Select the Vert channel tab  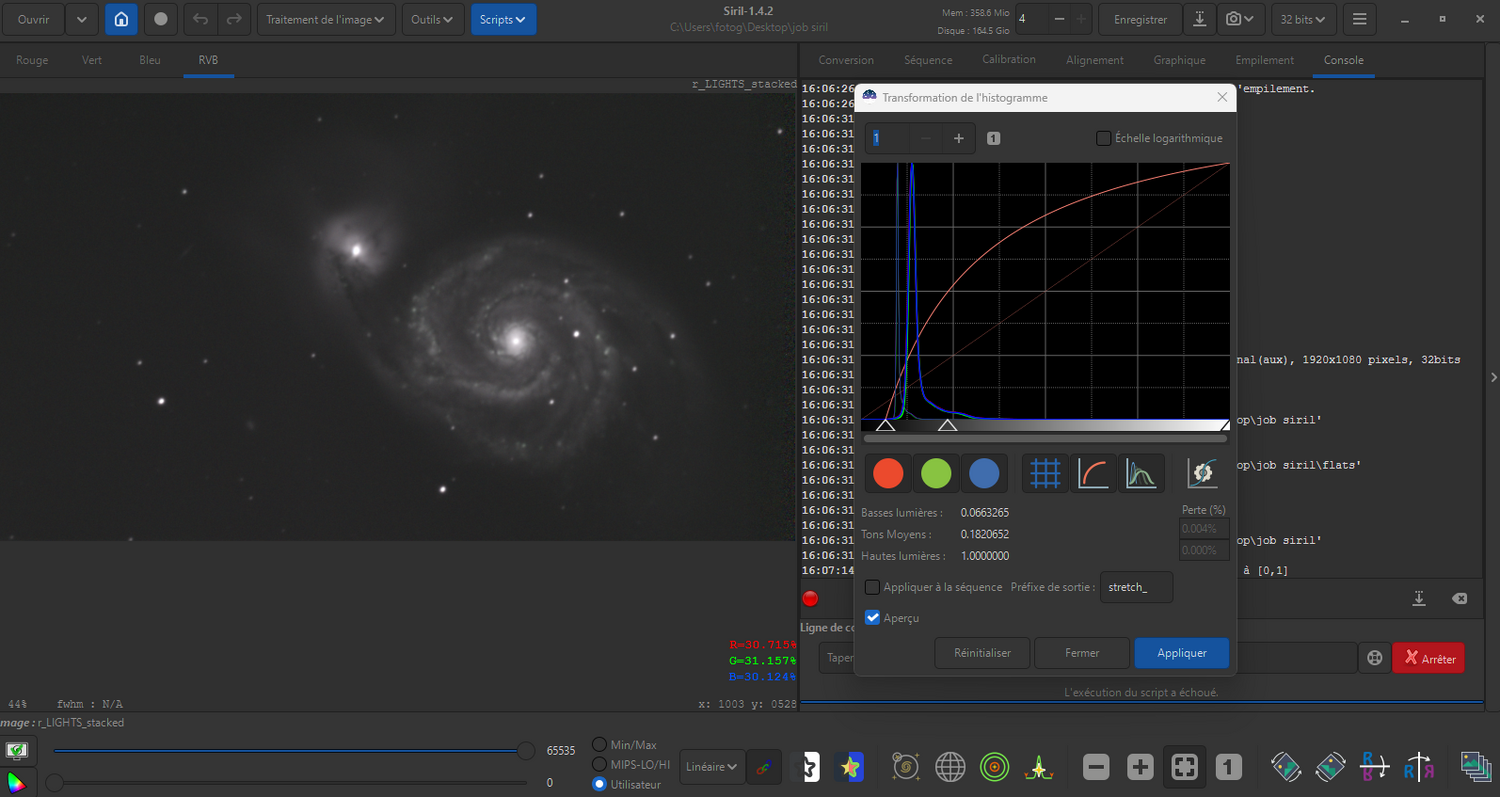pos(91,60)
